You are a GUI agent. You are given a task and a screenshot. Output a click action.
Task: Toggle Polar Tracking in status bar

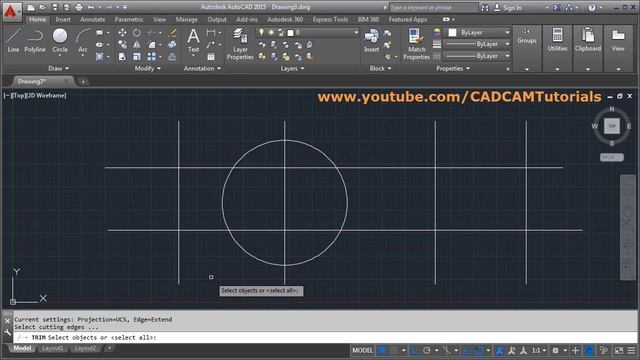(427, 350)
